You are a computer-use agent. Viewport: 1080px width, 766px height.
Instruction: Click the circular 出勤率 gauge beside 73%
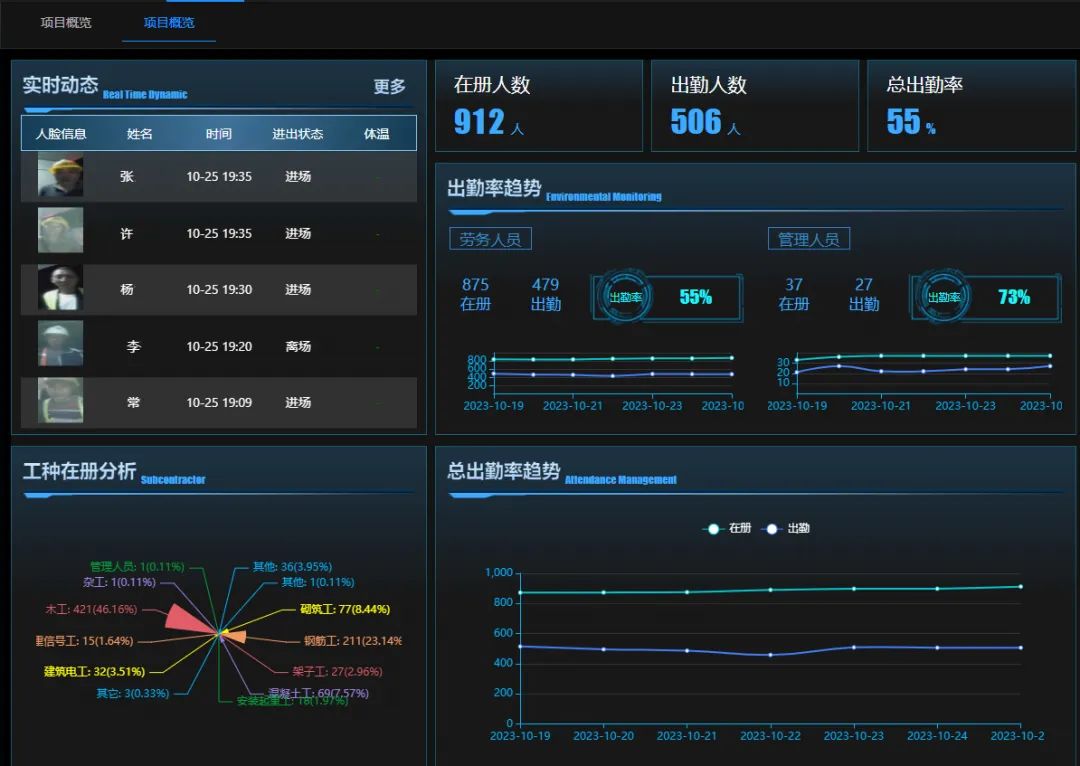(944, 297)
